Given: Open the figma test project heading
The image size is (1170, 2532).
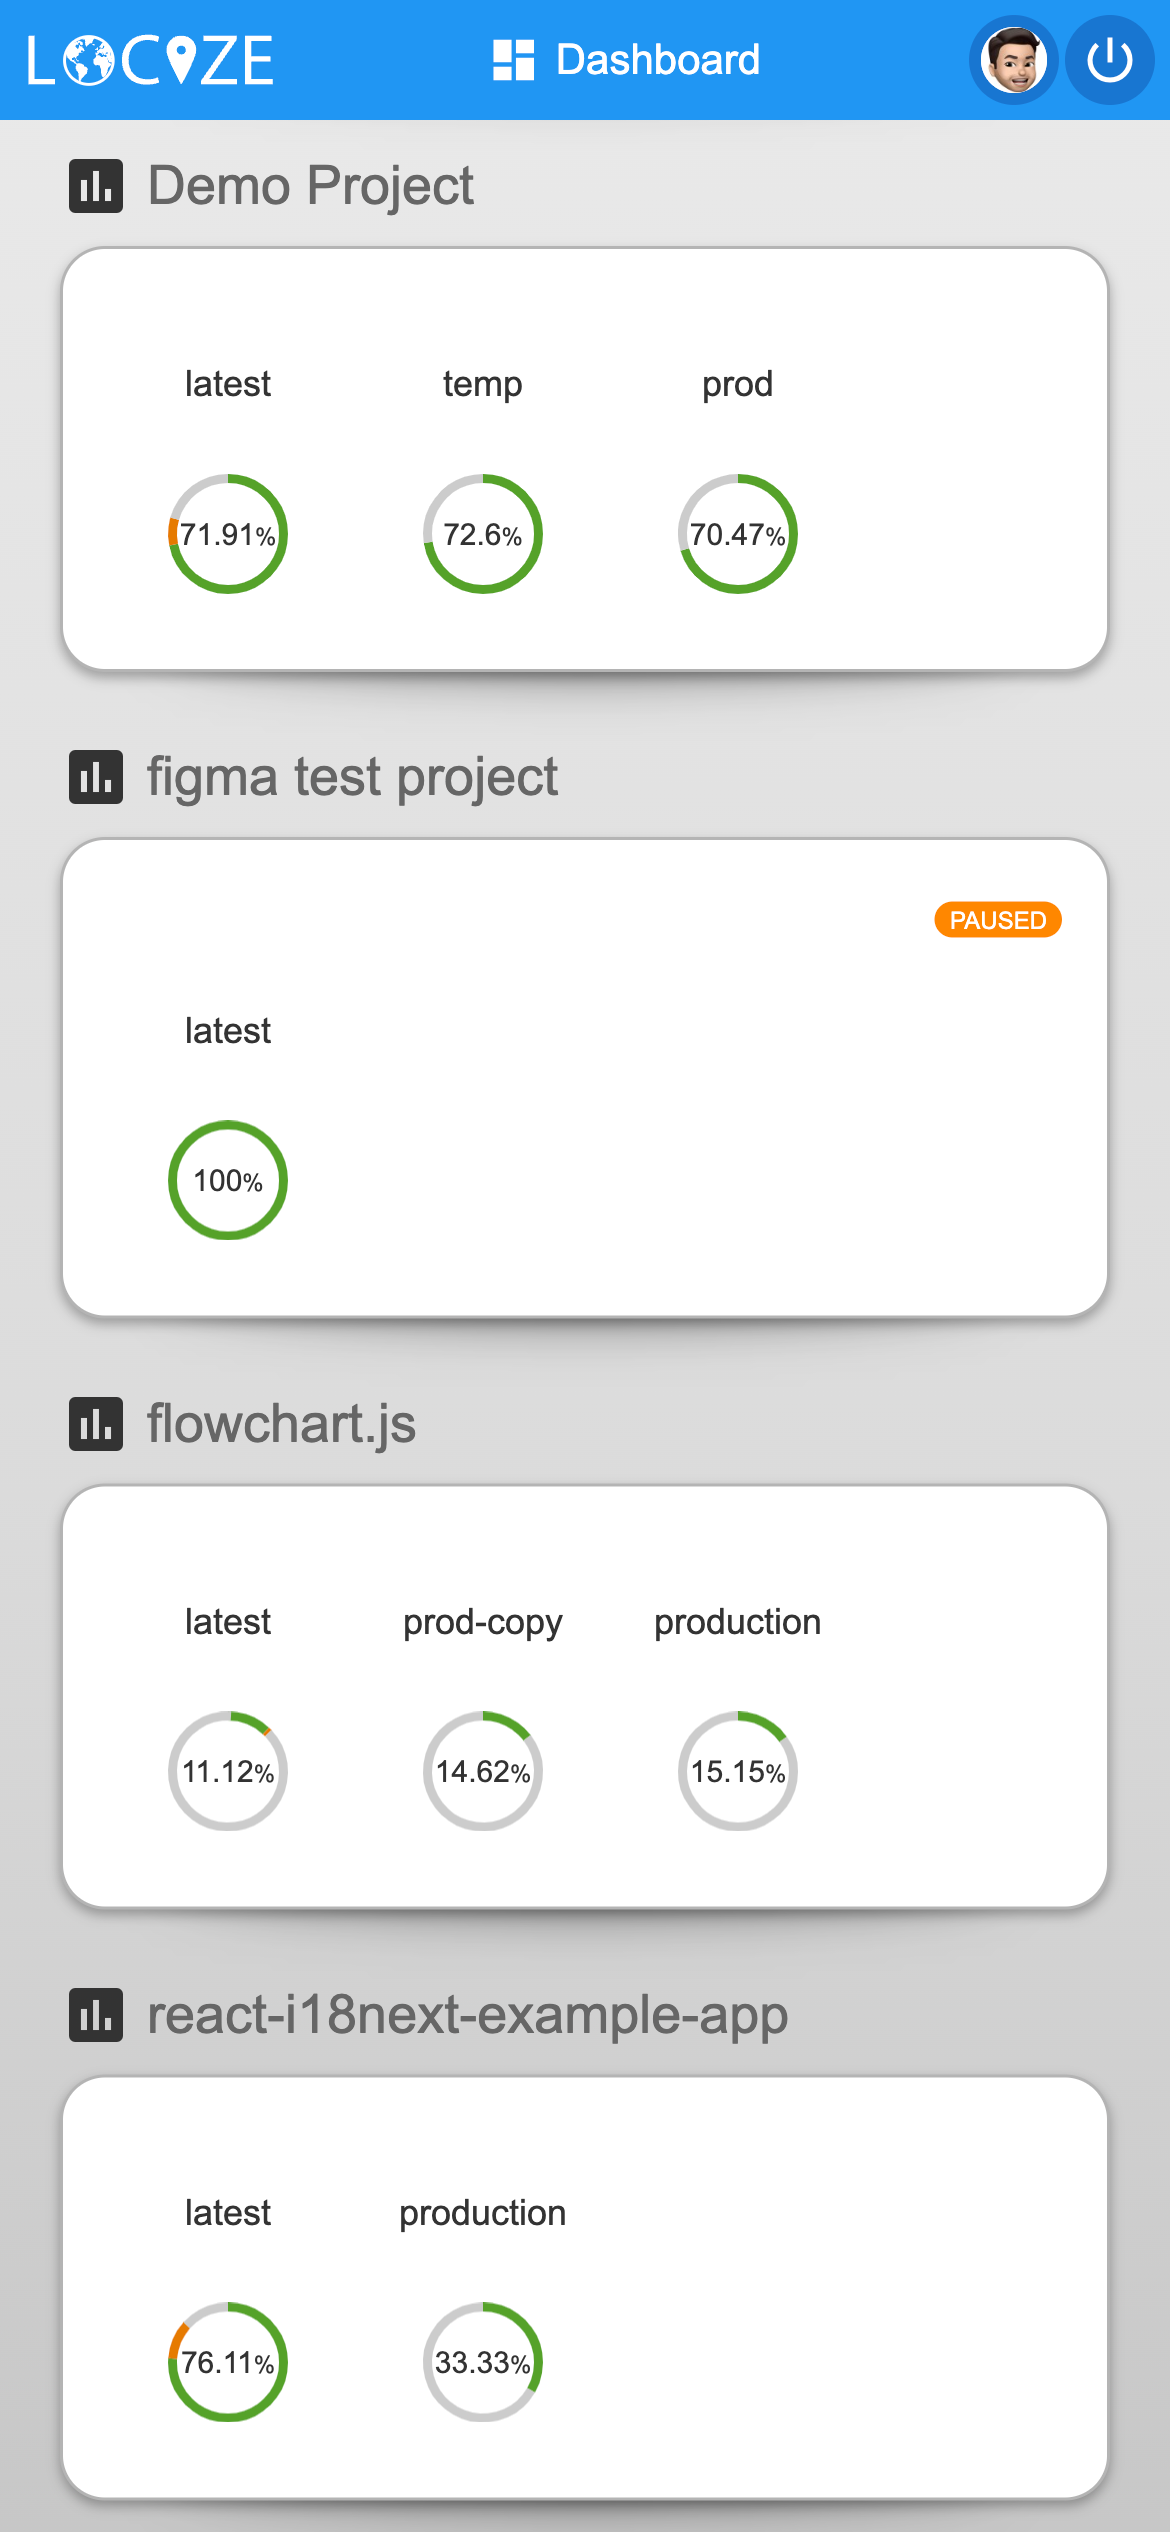Looking at the screenshot, I should [x=352, y=777].
